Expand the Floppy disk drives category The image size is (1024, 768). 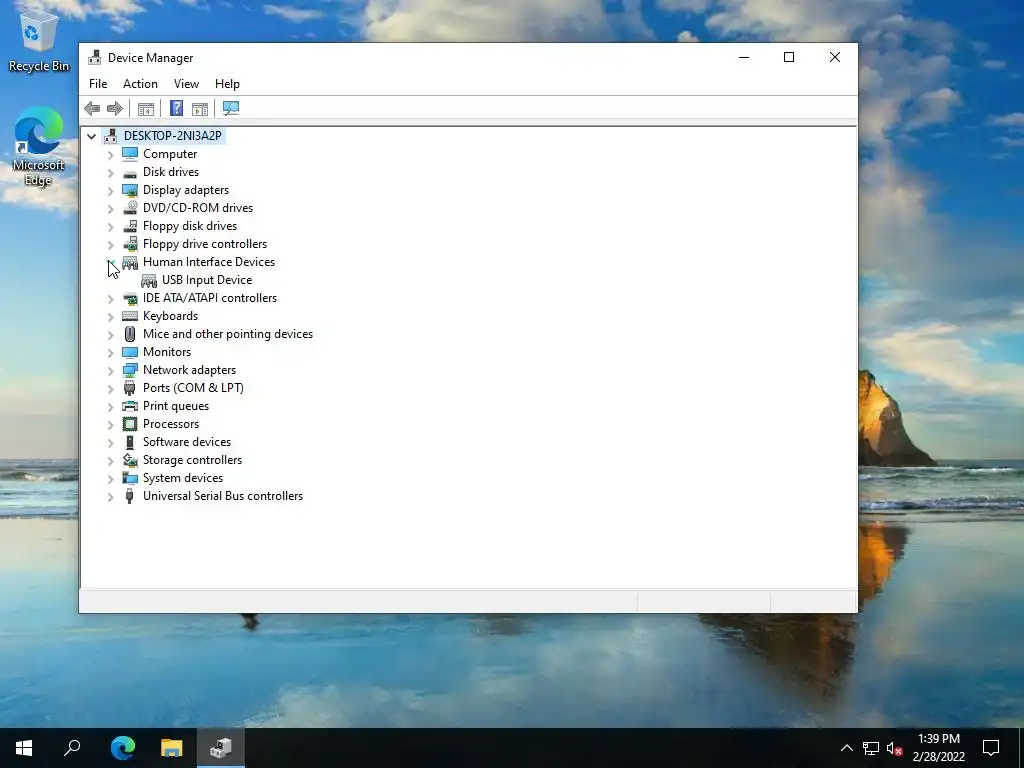coord(110,227)
